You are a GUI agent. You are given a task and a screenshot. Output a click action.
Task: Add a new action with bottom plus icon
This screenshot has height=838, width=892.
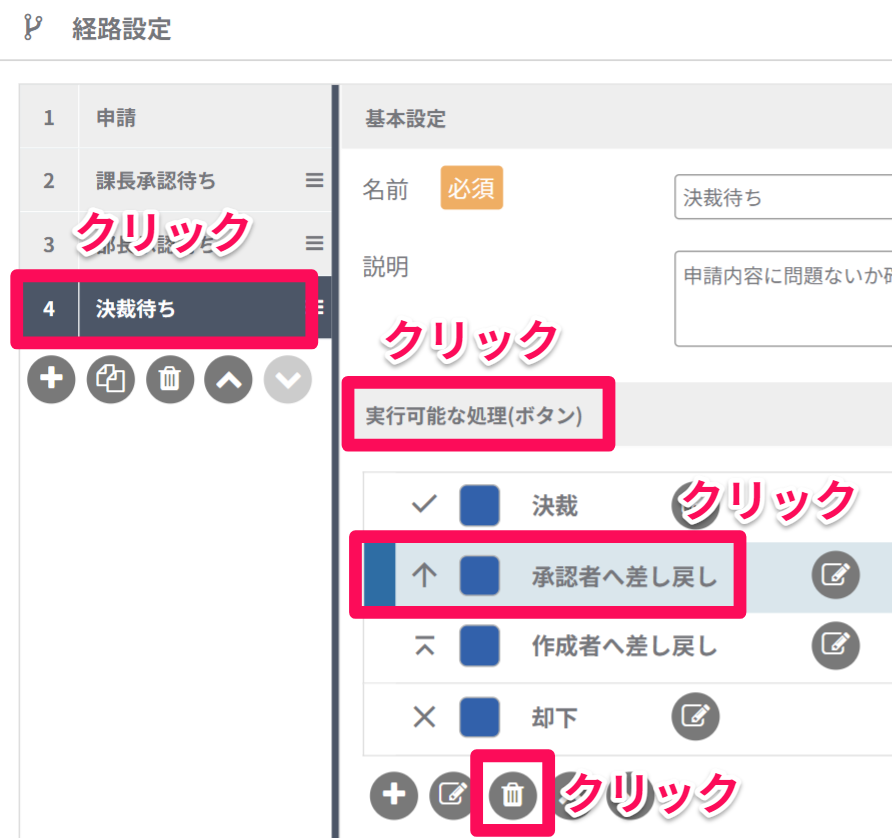(x=394, y=795)
